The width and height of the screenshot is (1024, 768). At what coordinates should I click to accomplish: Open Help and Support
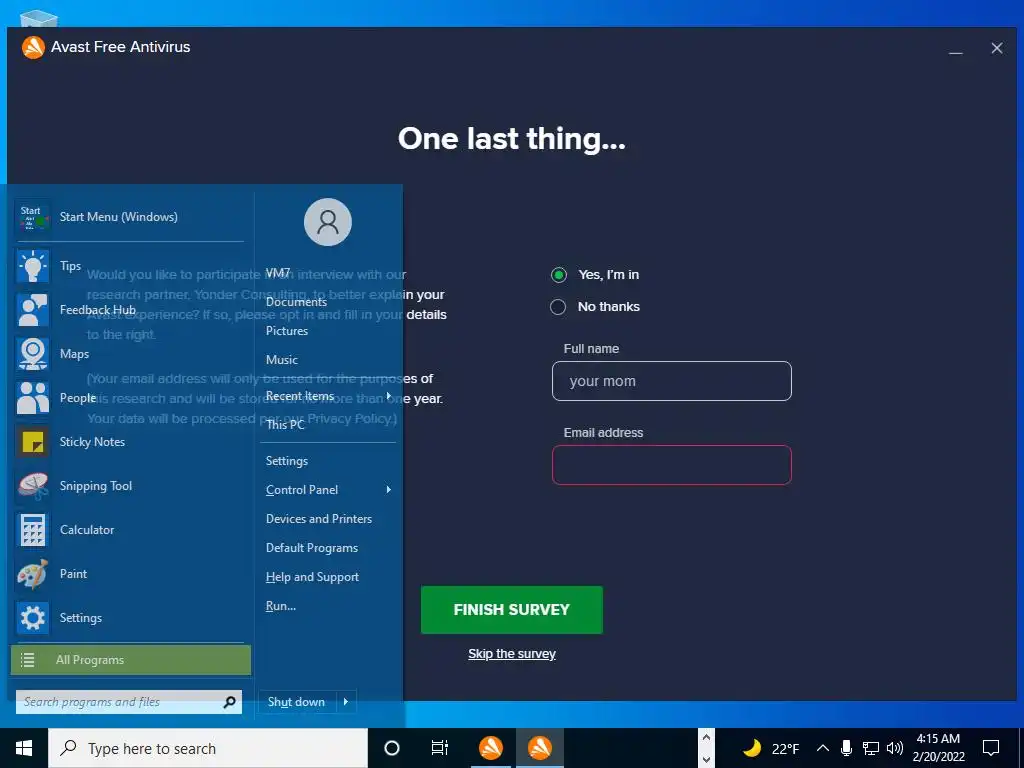click(312, 577)
